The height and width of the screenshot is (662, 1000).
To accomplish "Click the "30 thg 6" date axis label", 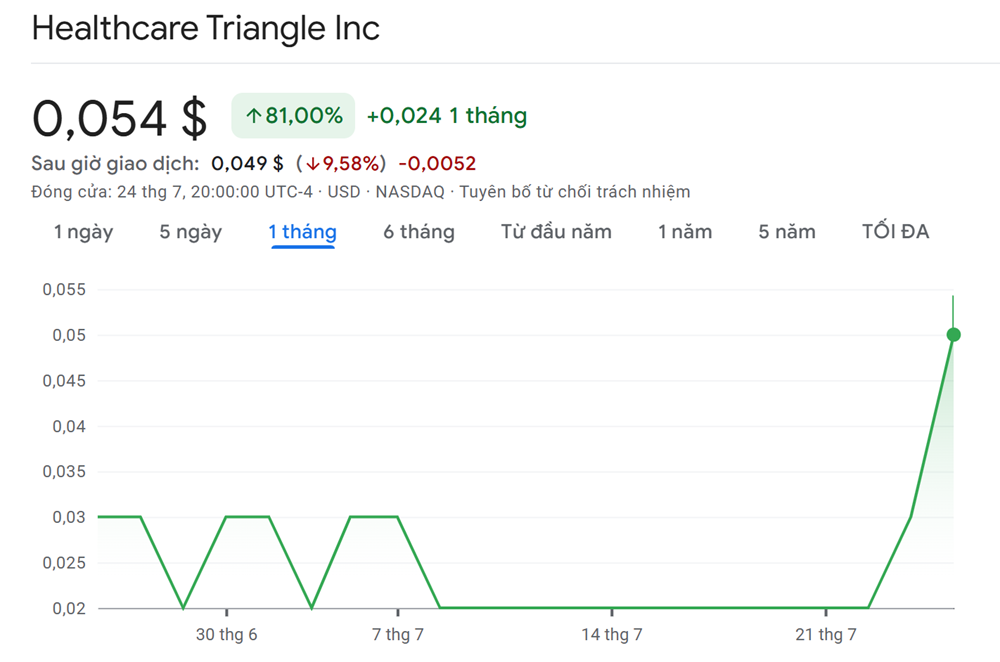I will click(226, 634).
